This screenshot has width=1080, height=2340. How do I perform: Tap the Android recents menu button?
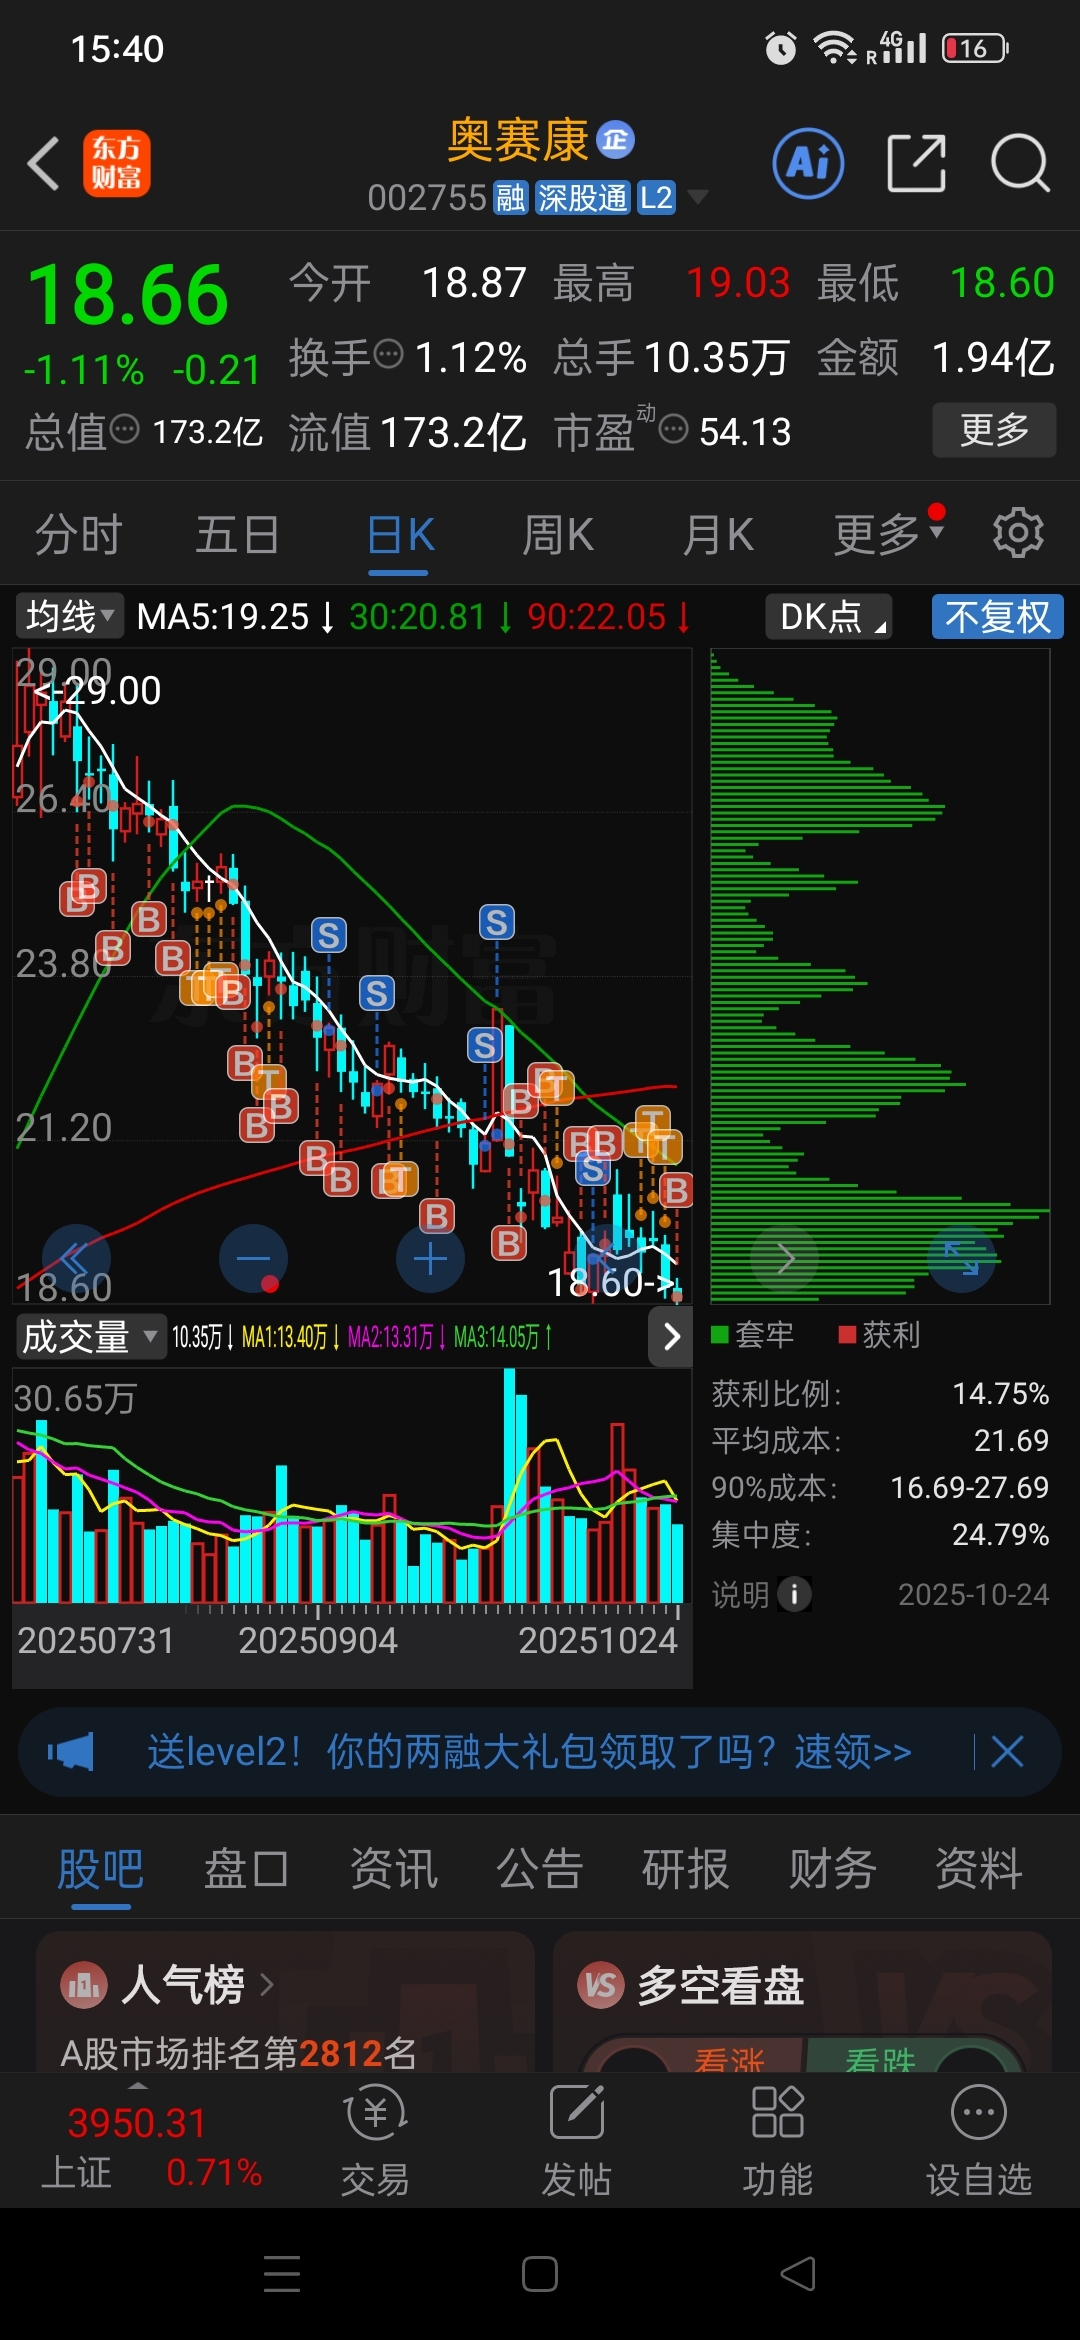[x=282, y=2274]
